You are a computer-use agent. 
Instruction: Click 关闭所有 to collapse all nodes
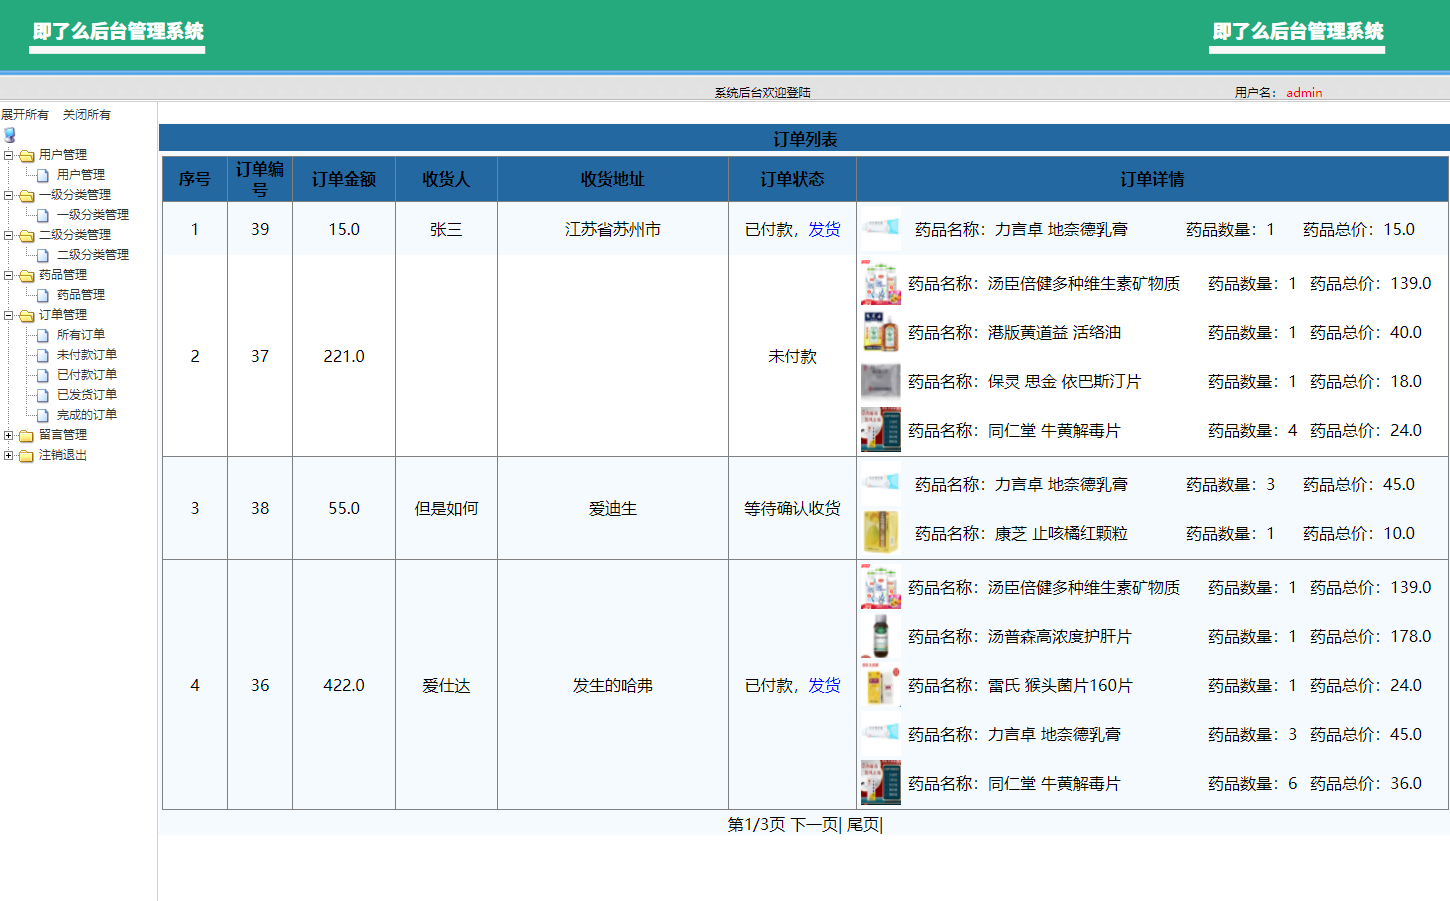click(85, 114)
